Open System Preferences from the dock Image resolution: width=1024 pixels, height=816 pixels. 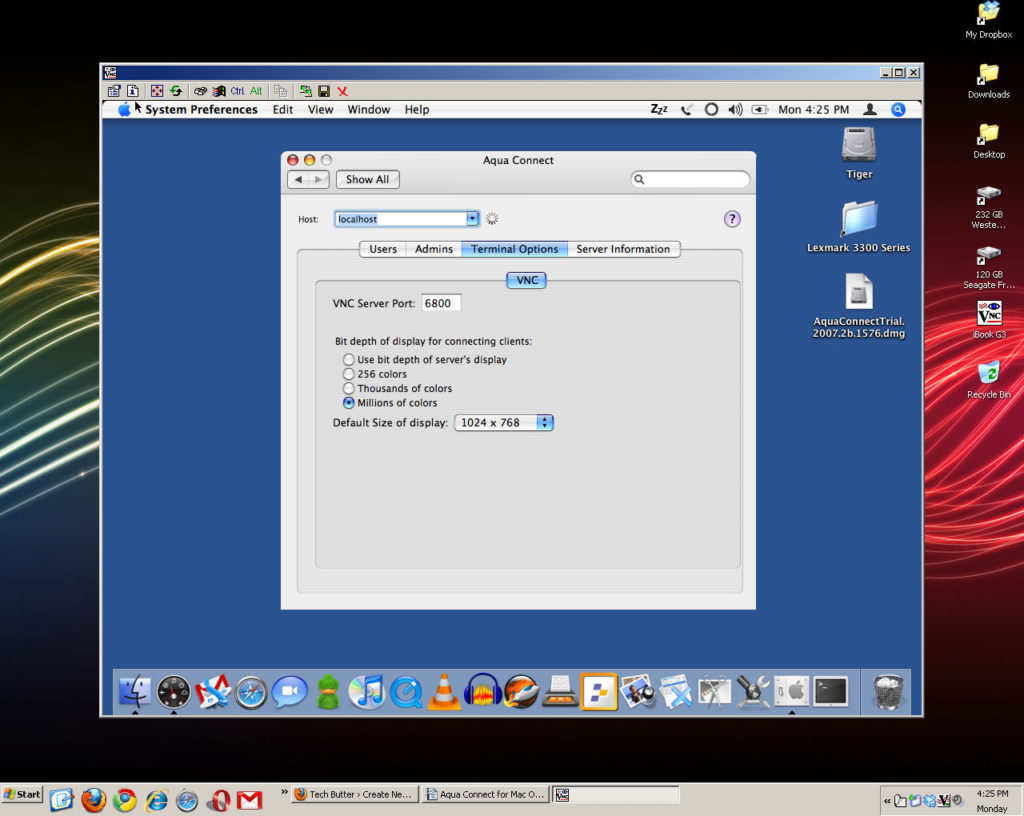[792, 691]
